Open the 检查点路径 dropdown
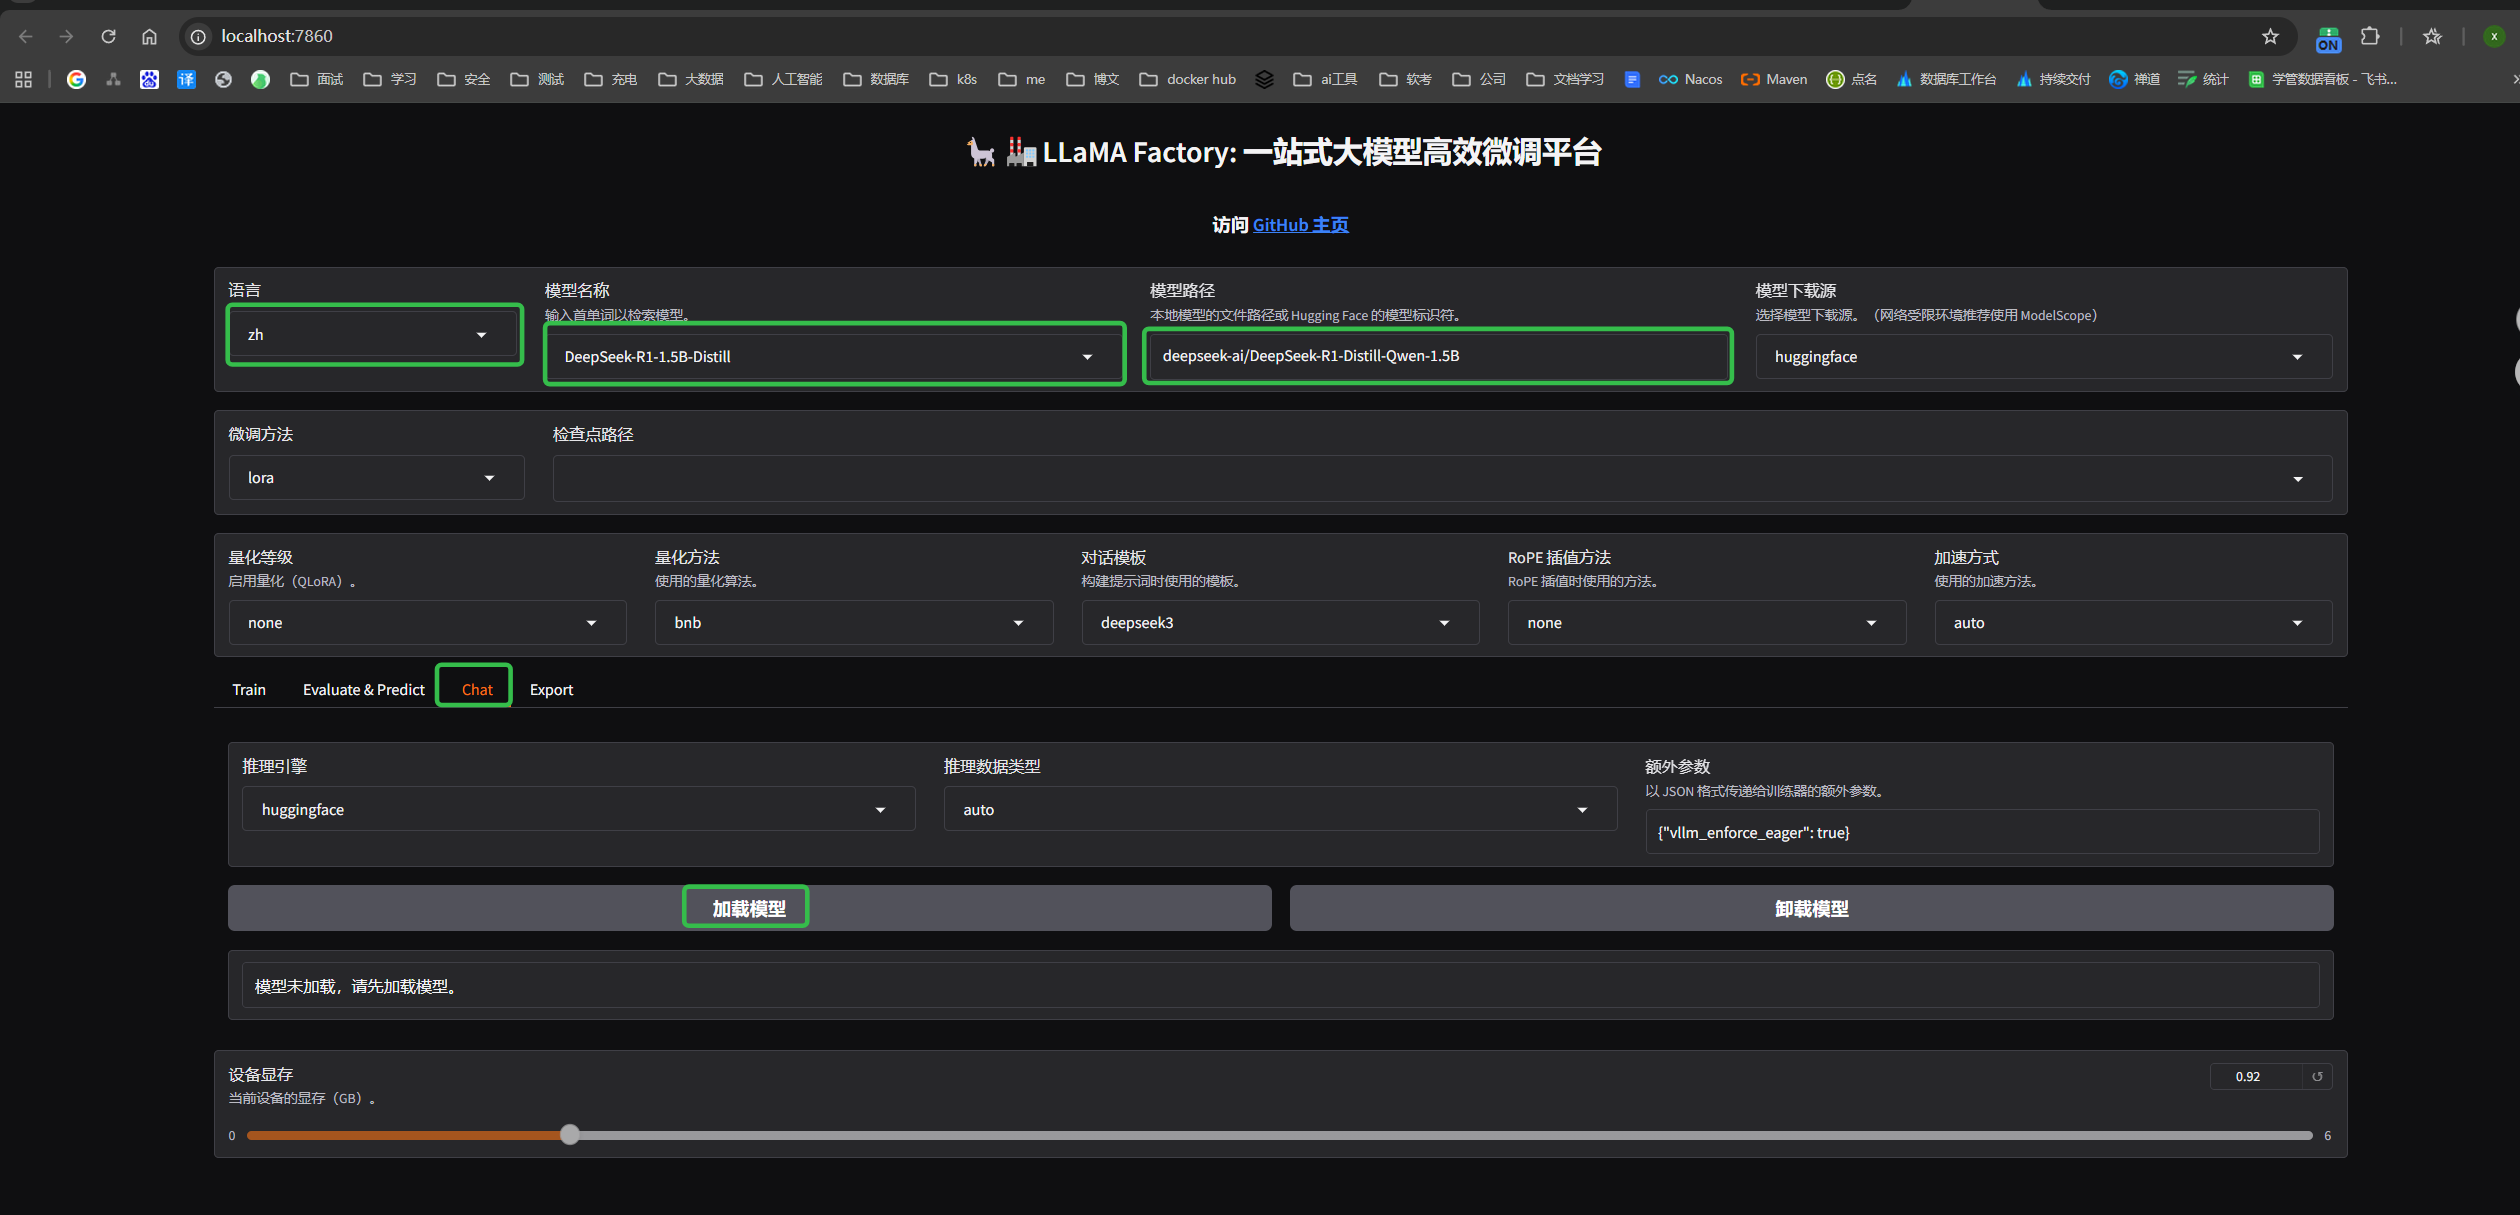 [x=1442, y=478]
